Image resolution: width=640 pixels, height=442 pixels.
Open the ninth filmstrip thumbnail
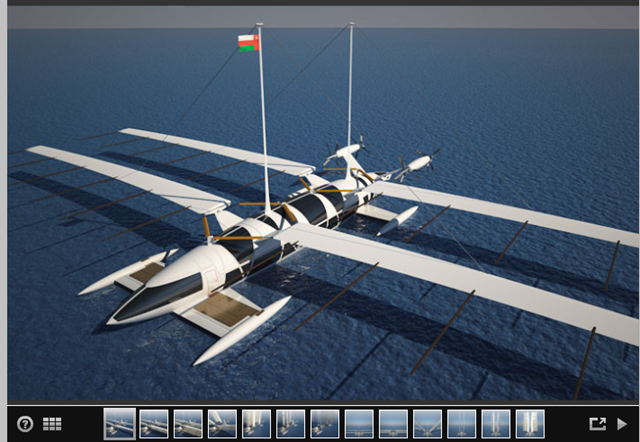tap(393, 424)
